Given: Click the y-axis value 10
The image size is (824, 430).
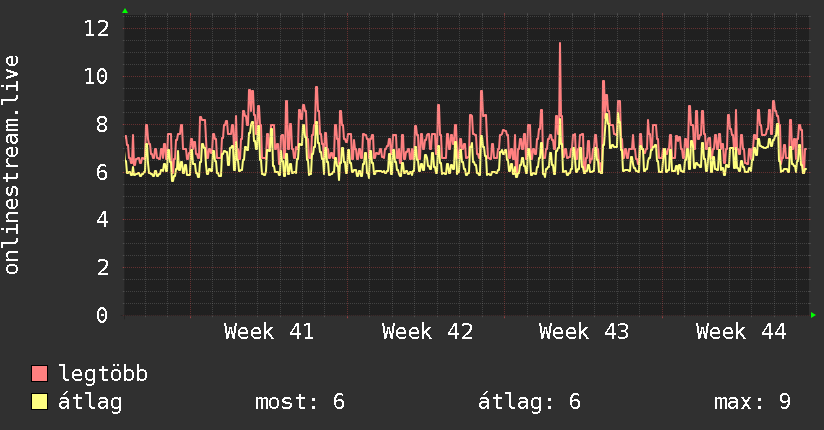Looking at the screenshot, I should click(97, 77).
